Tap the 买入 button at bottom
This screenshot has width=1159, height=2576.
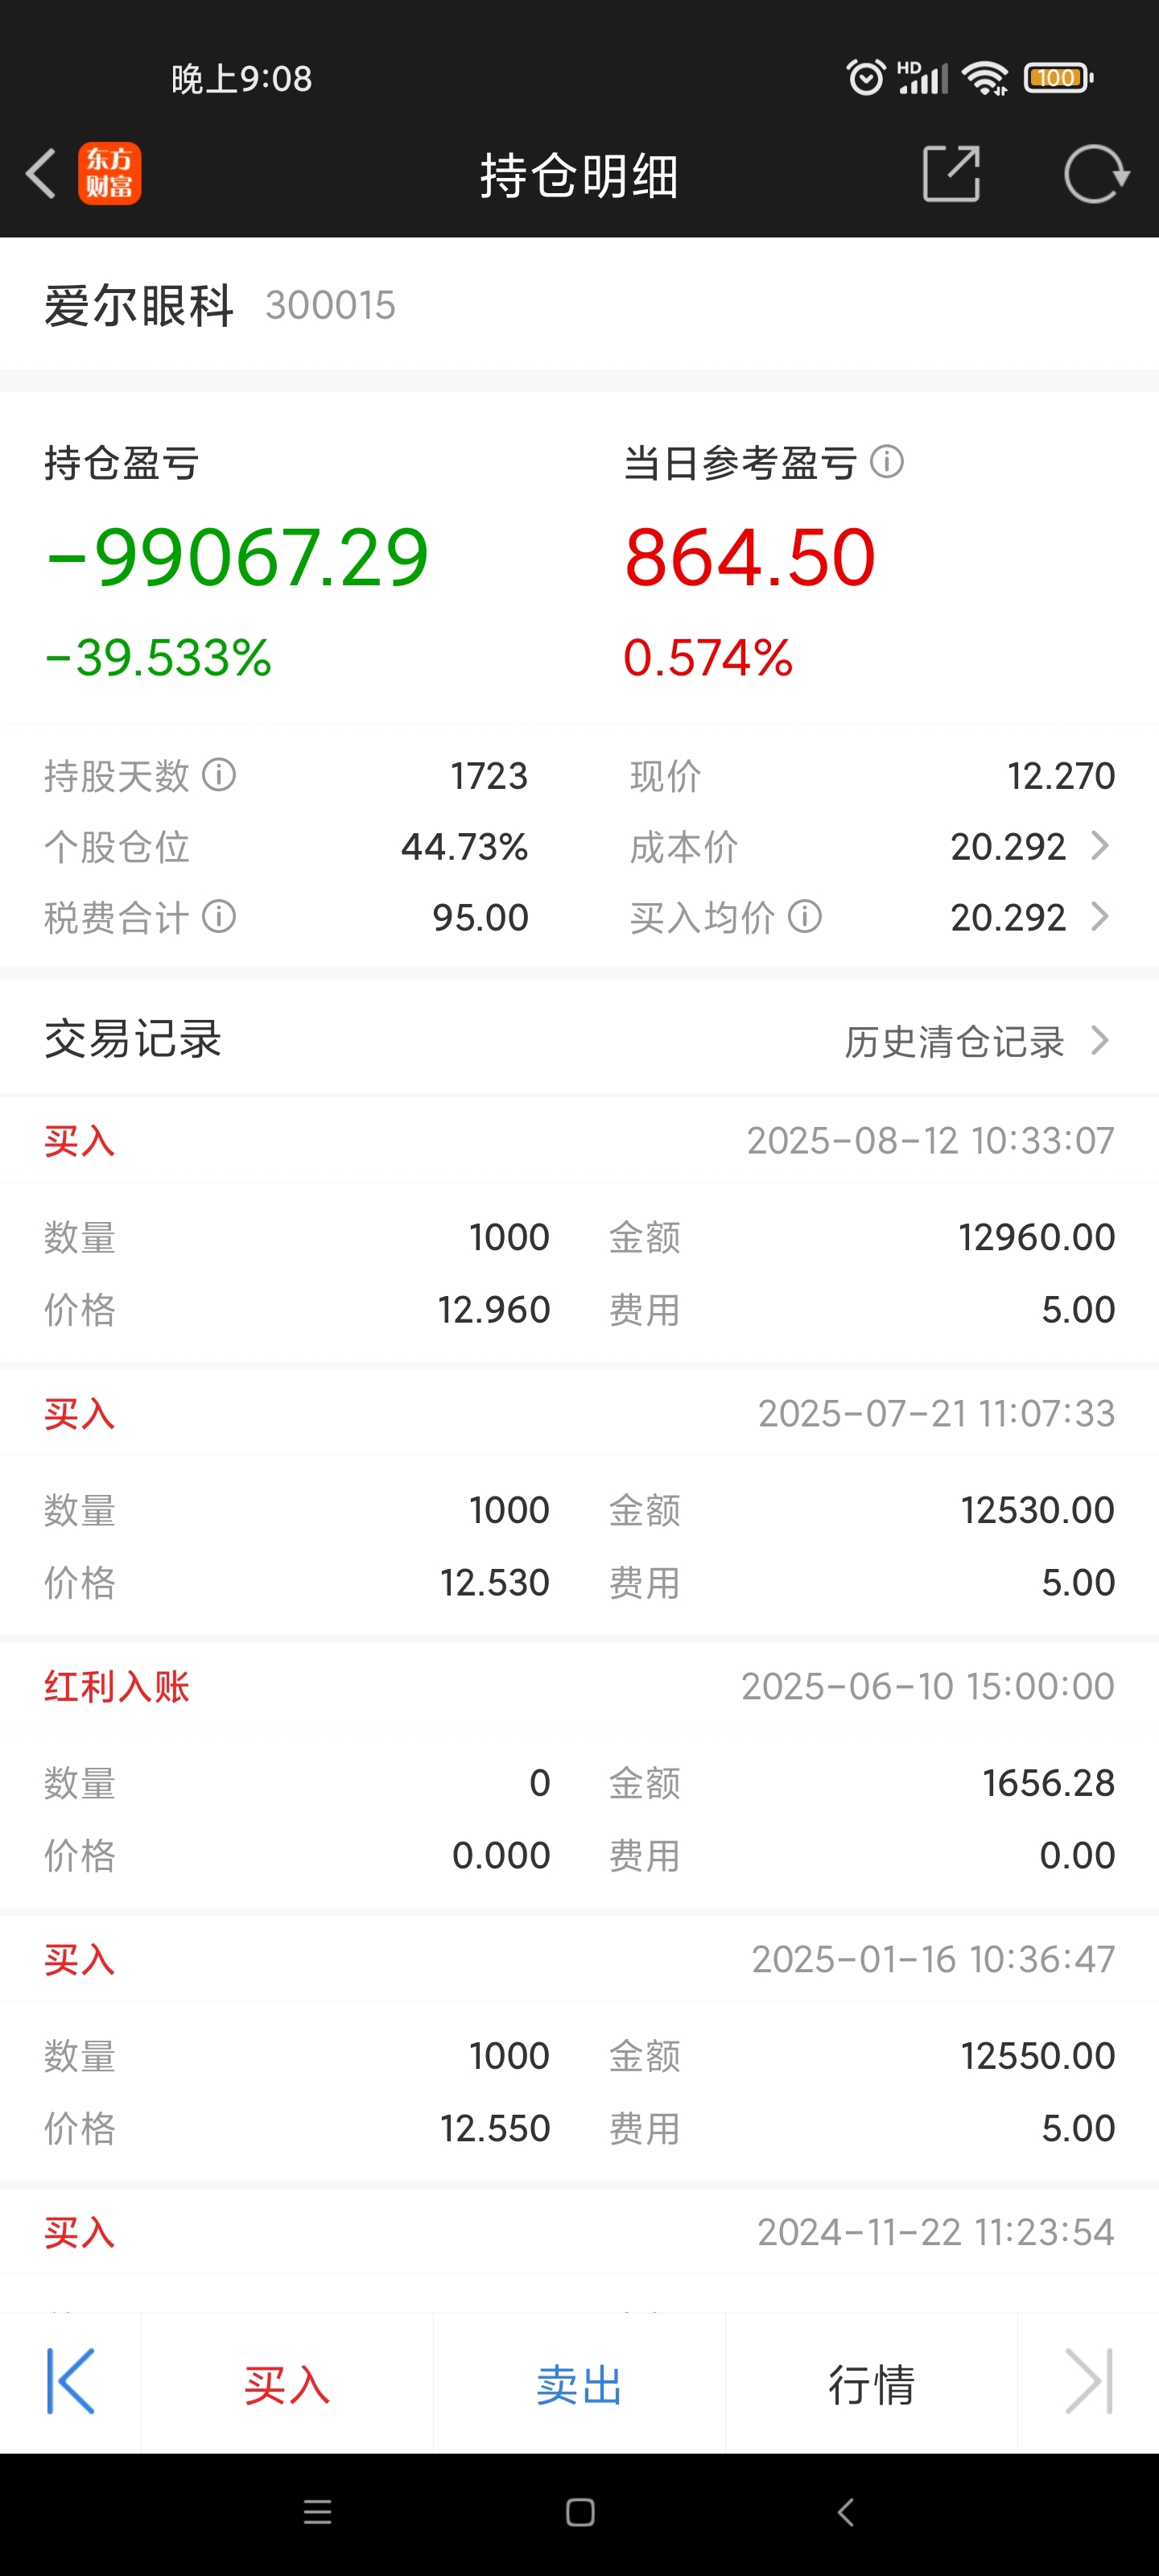[287, 2384]
